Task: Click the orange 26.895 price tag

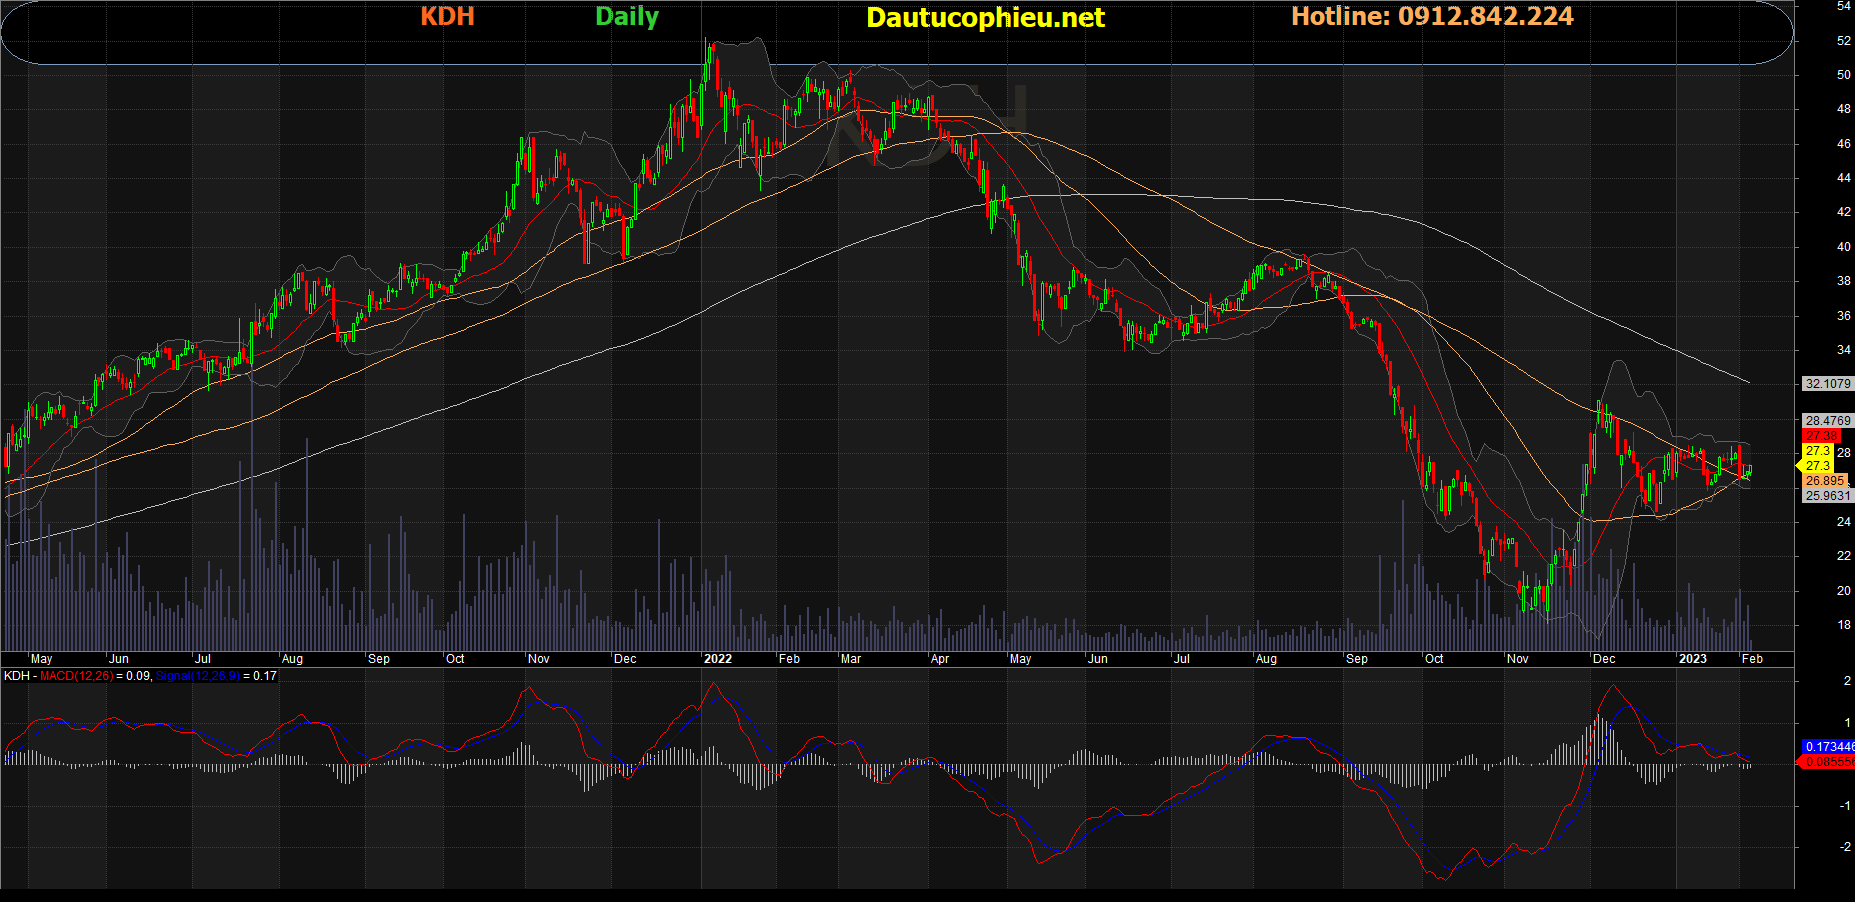Action: coord(1824,481)
